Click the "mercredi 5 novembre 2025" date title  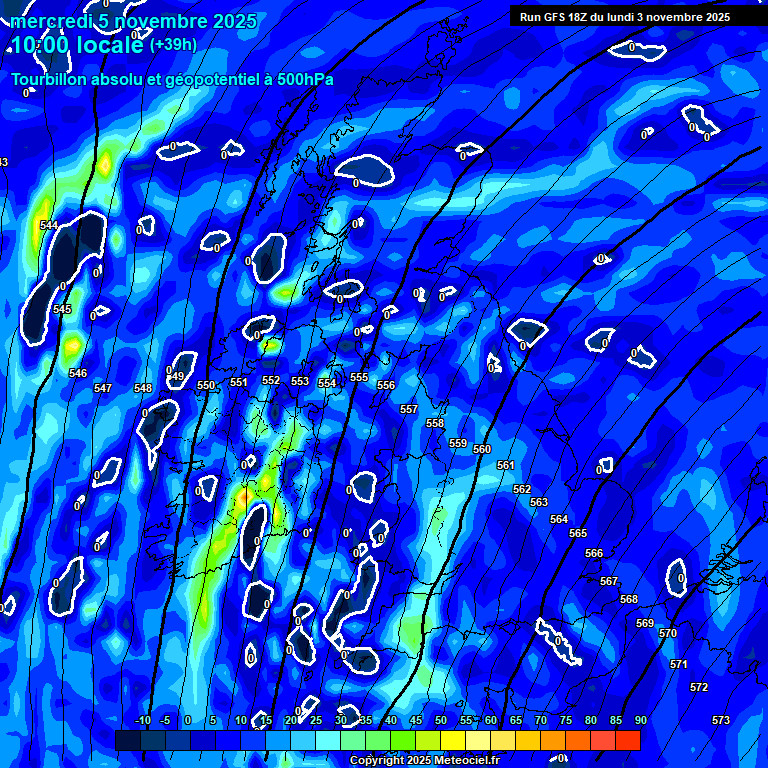tap(135, 21)
